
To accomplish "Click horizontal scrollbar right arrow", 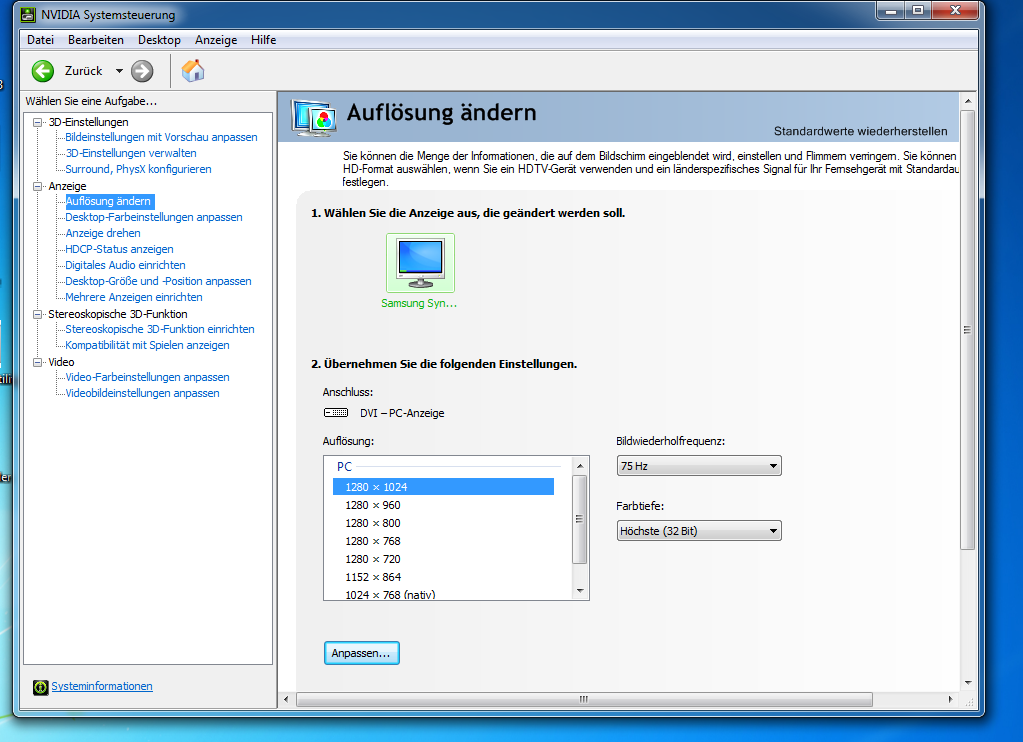I will click(x=950, y=699).
